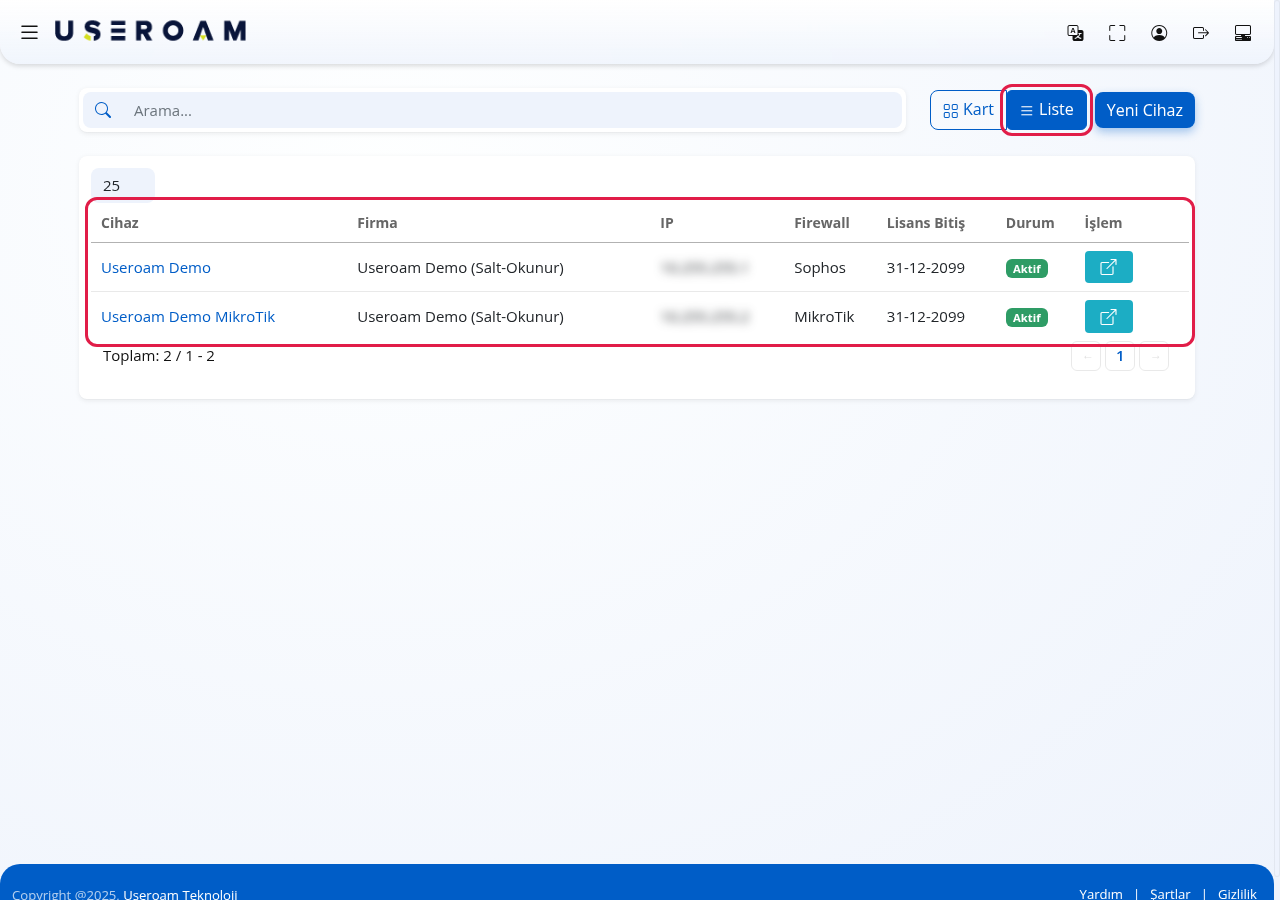Click the logout icon in header
Viewport: 1280px width, 900px height.
[1201, 33]
